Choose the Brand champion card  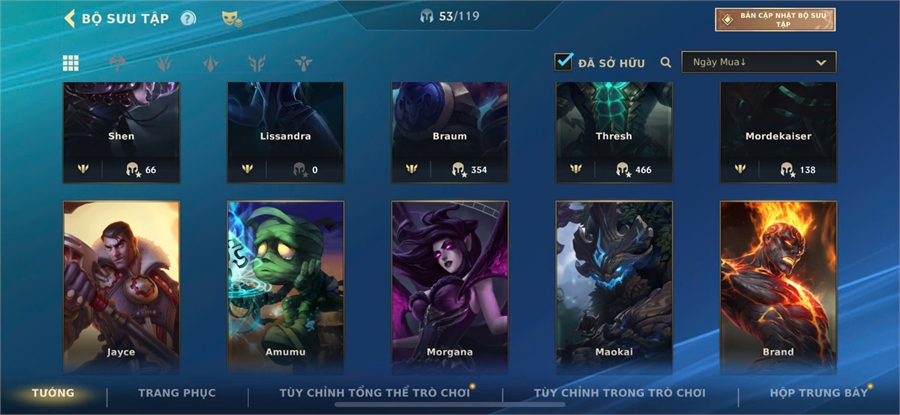coord(778,288)
